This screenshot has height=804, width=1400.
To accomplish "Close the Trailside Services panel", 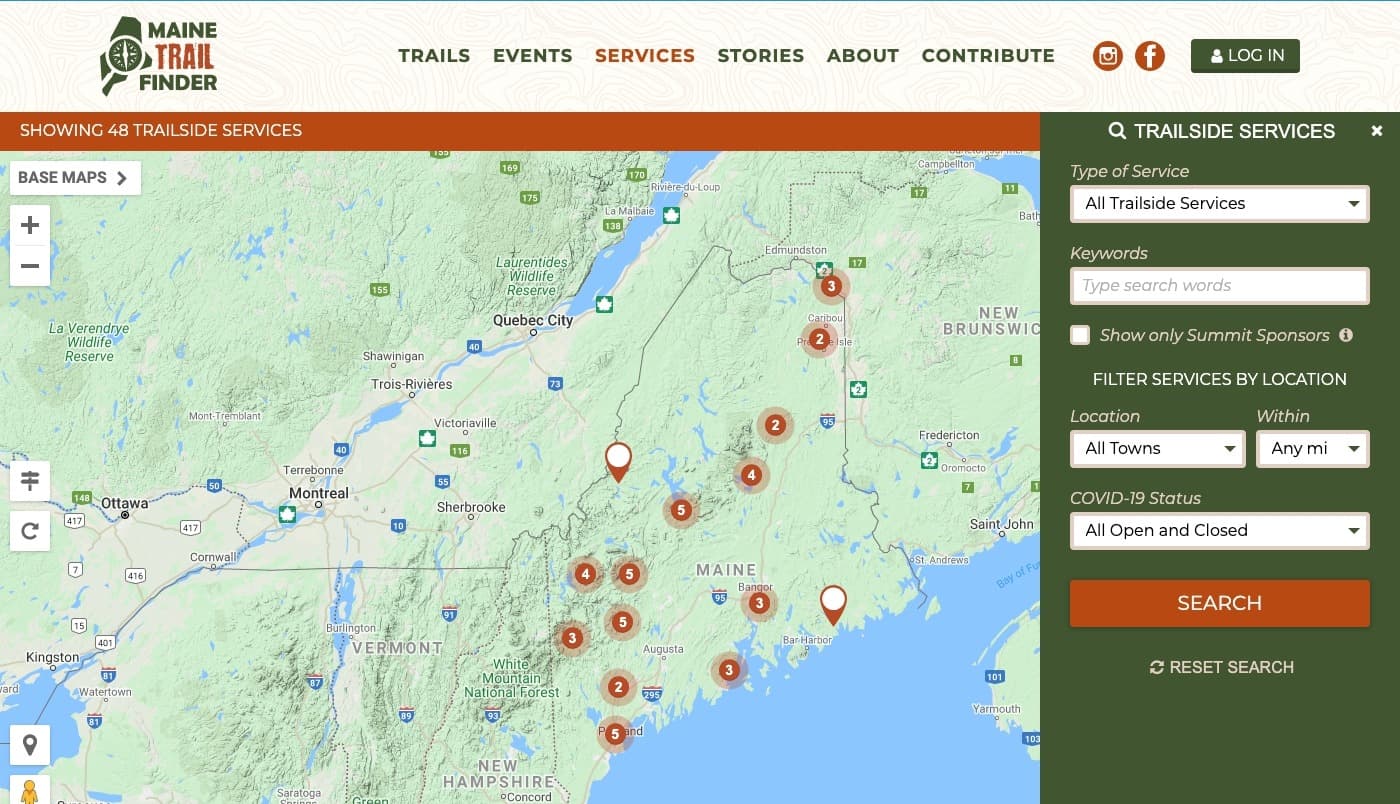I will (x=1377, y=131).
